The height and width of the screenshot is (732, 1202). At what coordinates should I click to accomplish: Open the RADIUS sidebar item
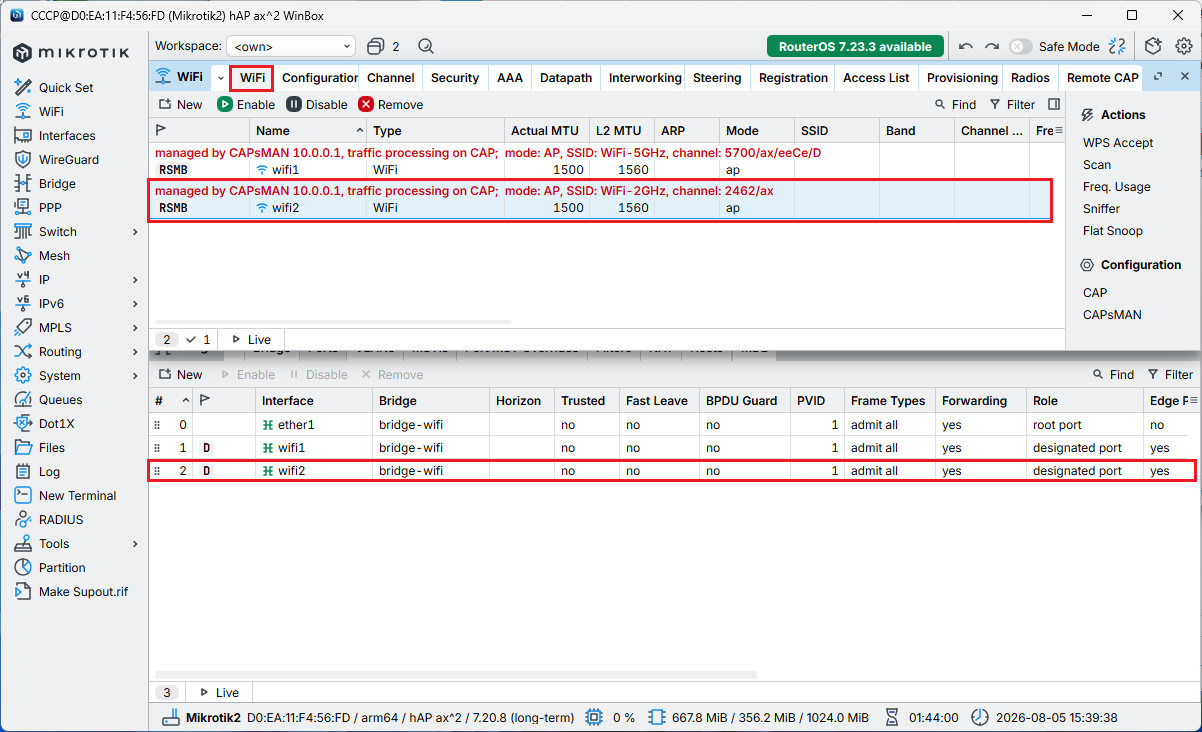[61, 519]
